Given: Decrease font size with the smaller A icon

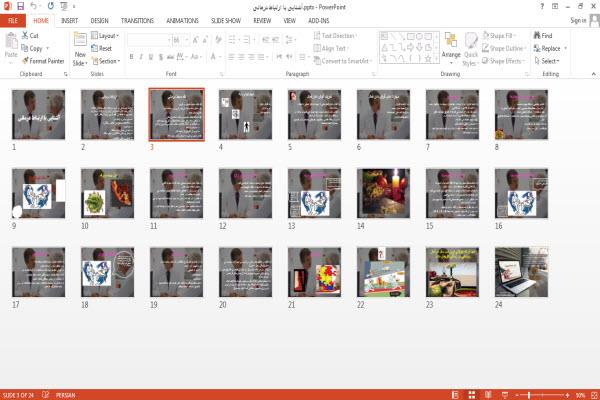Looking at the screenshot, I should [x=205, y=40].
